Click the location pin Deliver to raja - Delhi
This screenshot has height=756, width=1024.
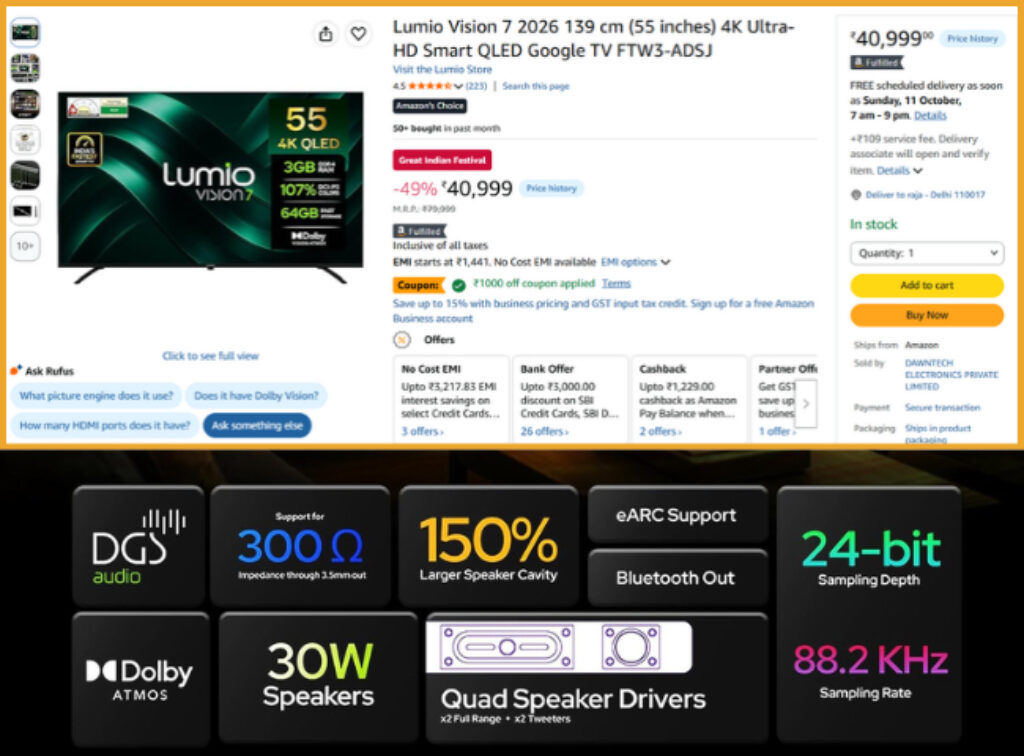tap(918, 195)
